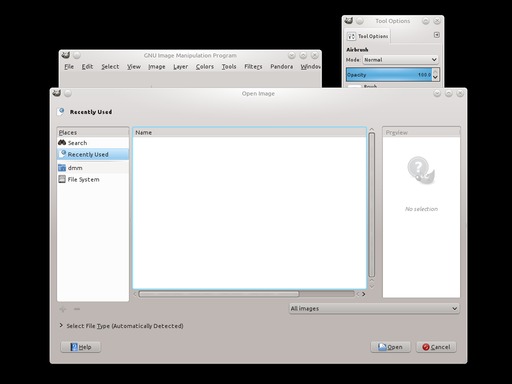Click the Name column header
The image size is (512, 384).
249,132
